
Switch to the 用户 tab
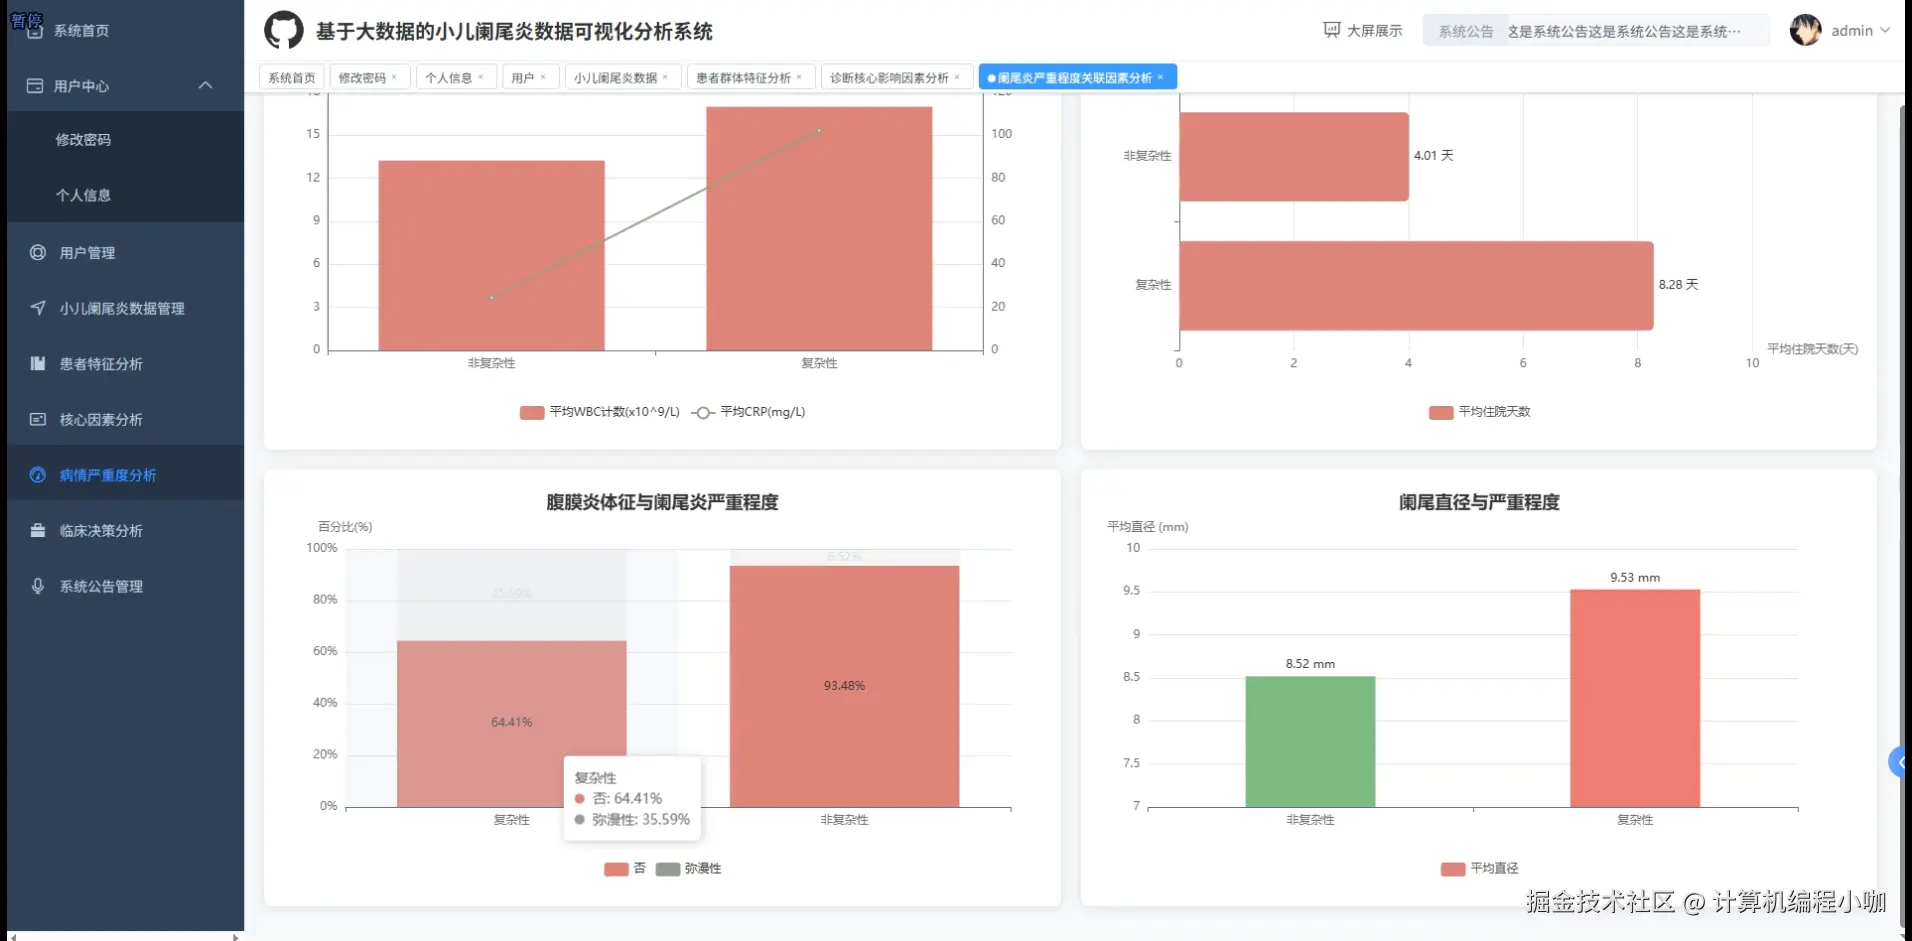pyautogui.click(x=523, y=77)
